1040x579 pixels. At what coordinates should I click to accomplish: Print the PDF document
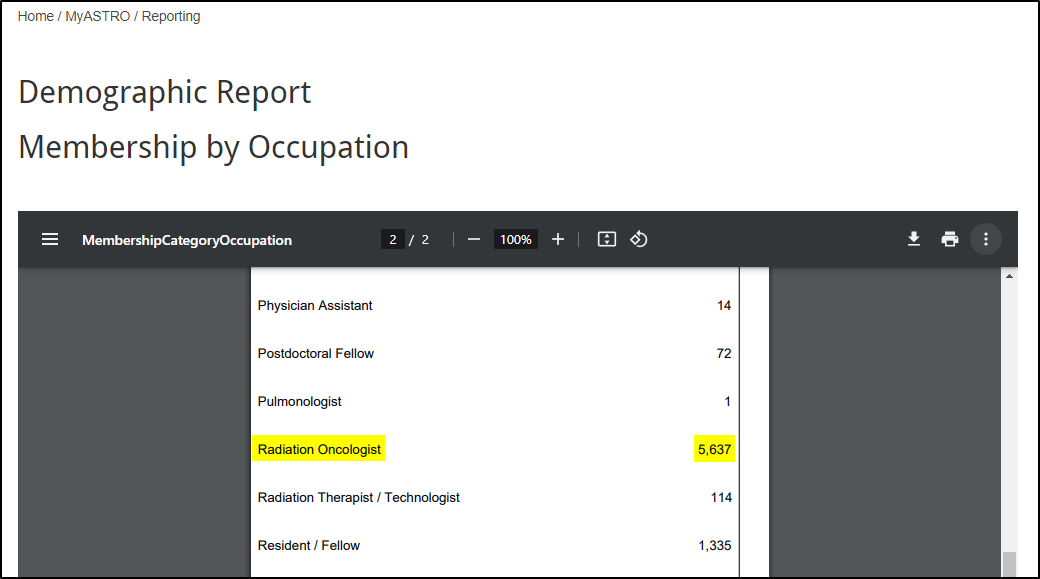click(x=949, y=240)
